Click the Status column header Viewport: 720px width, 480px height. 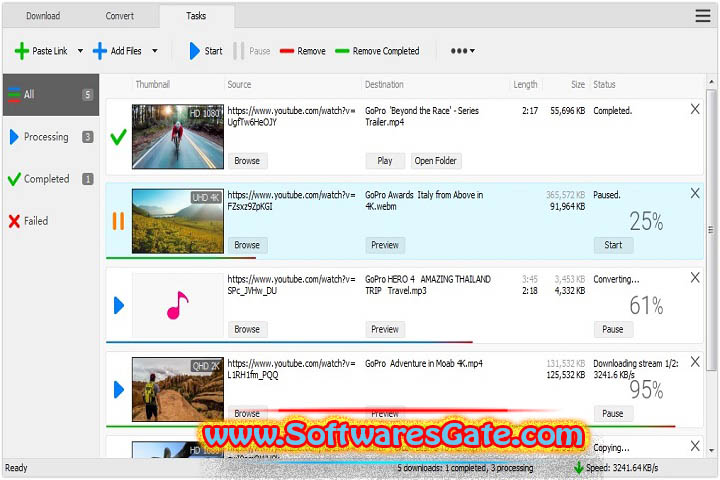(604, 85)
